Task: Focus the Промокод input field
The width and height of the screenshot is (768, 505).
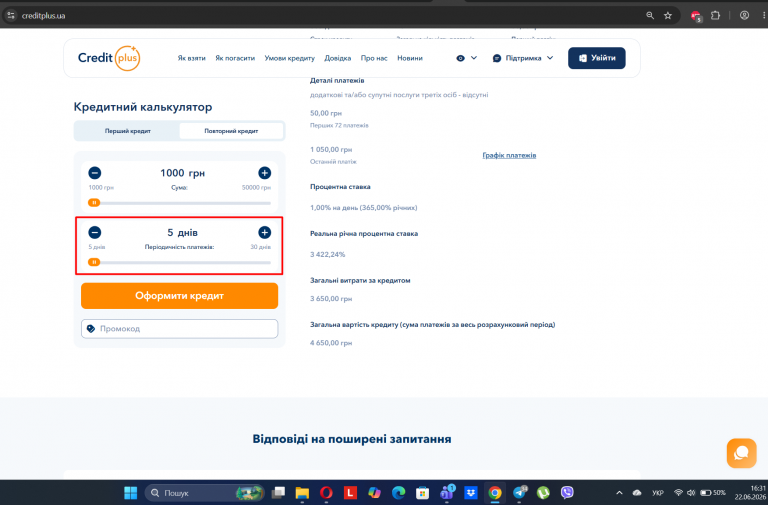Action: click(179, 329)
